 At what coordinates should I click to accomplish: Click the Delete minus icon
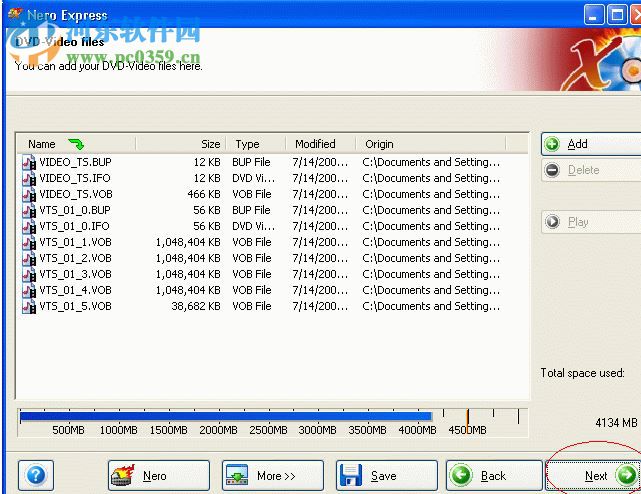552,170
